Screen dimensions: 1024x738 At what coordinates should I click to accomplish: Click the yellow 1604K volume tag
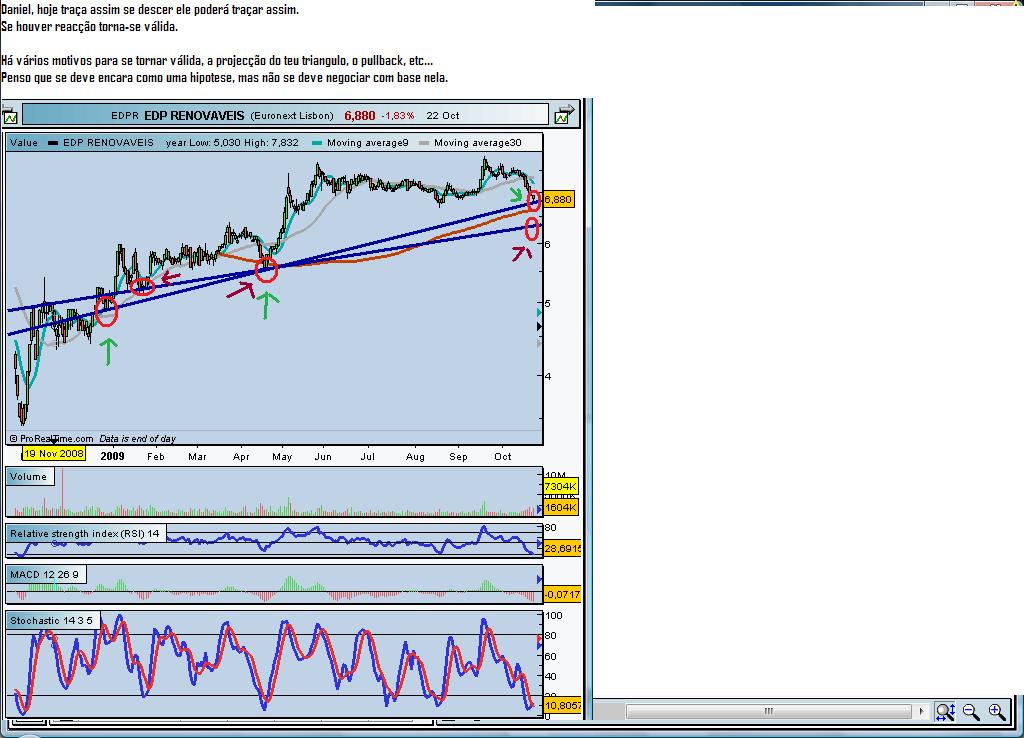pyautogui.click(x=560, y=507)
